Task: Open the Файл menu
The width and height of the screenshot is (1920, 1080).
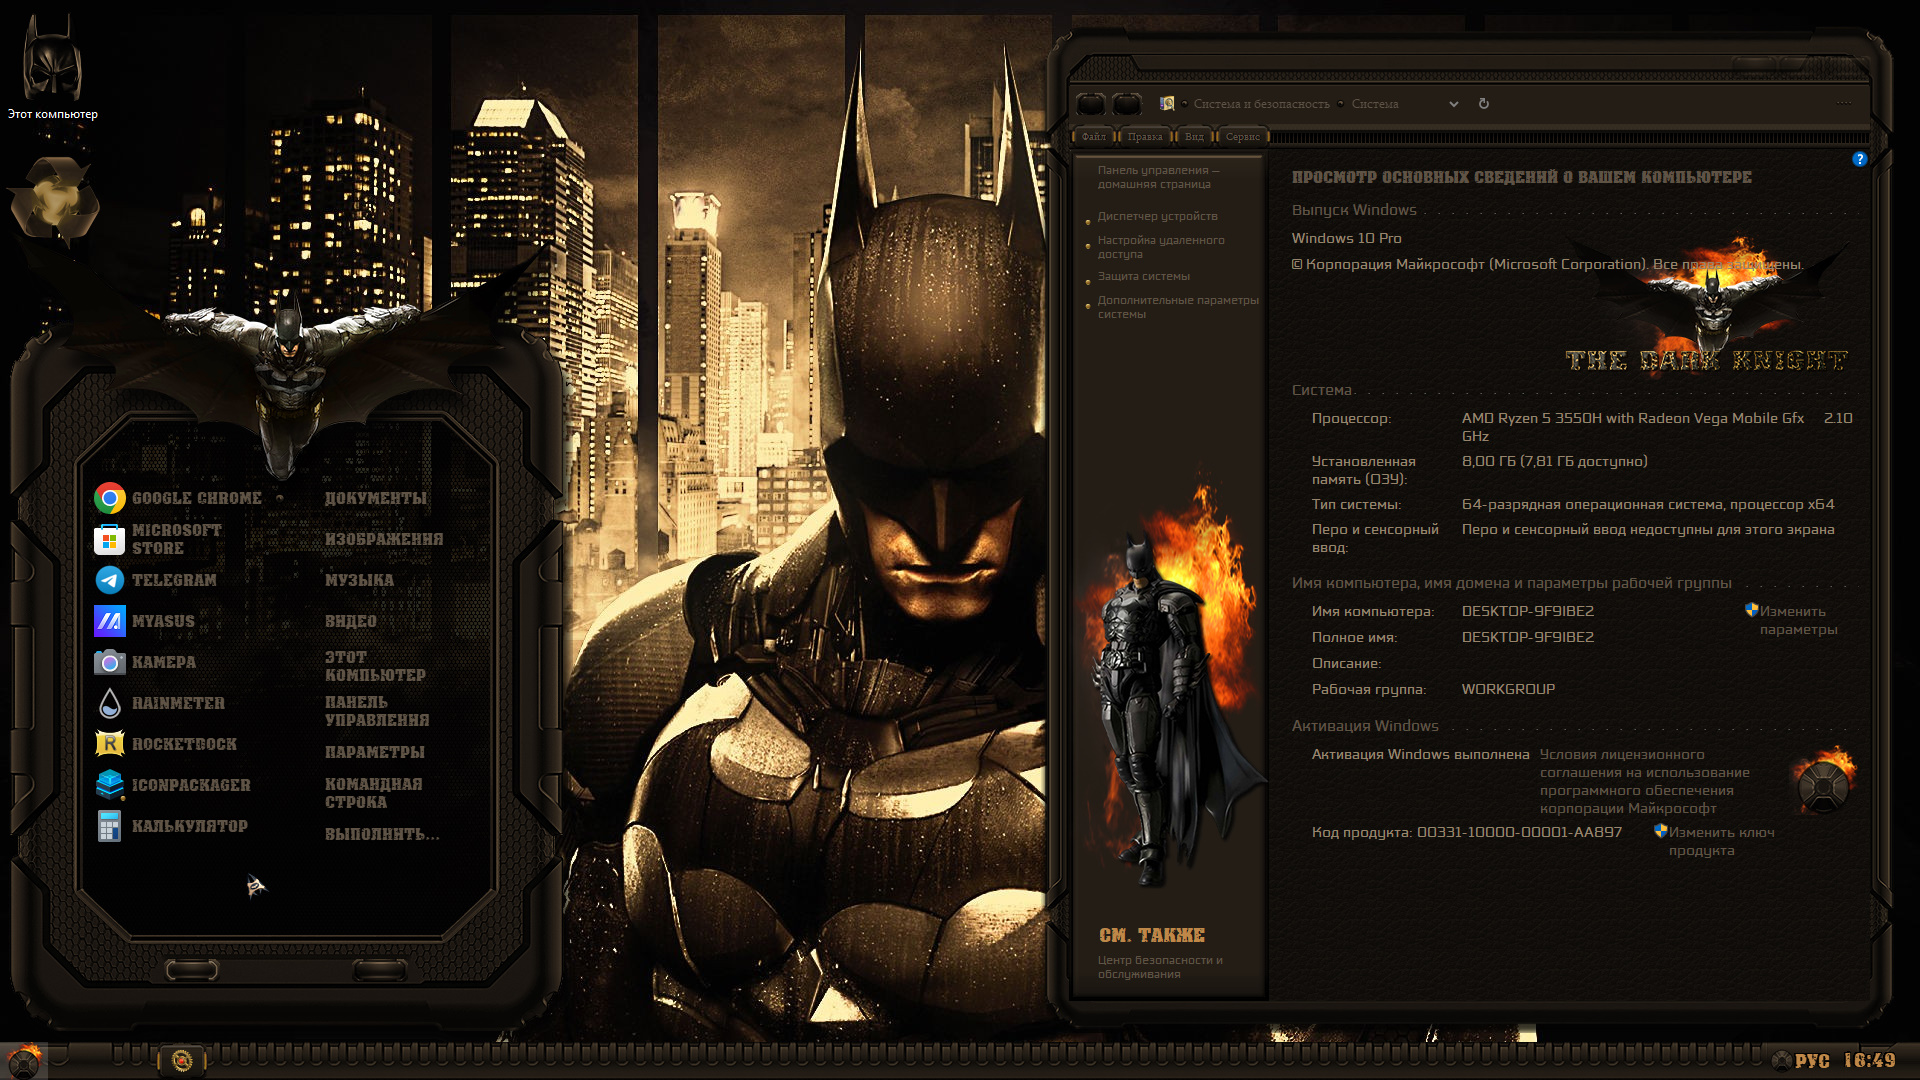Action: [1093, 136]
